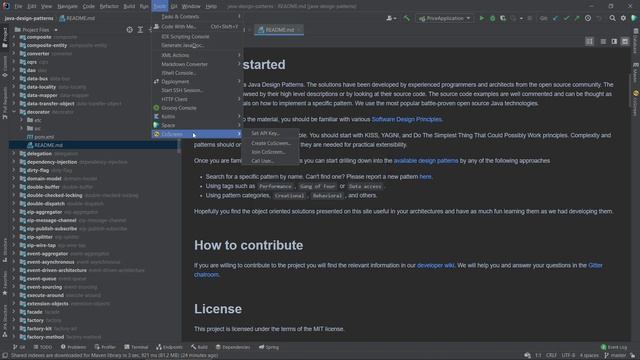Expand the event-queue module folder
Screen dimensions: 640x360
pyautogui.click(x=14, y=278)
